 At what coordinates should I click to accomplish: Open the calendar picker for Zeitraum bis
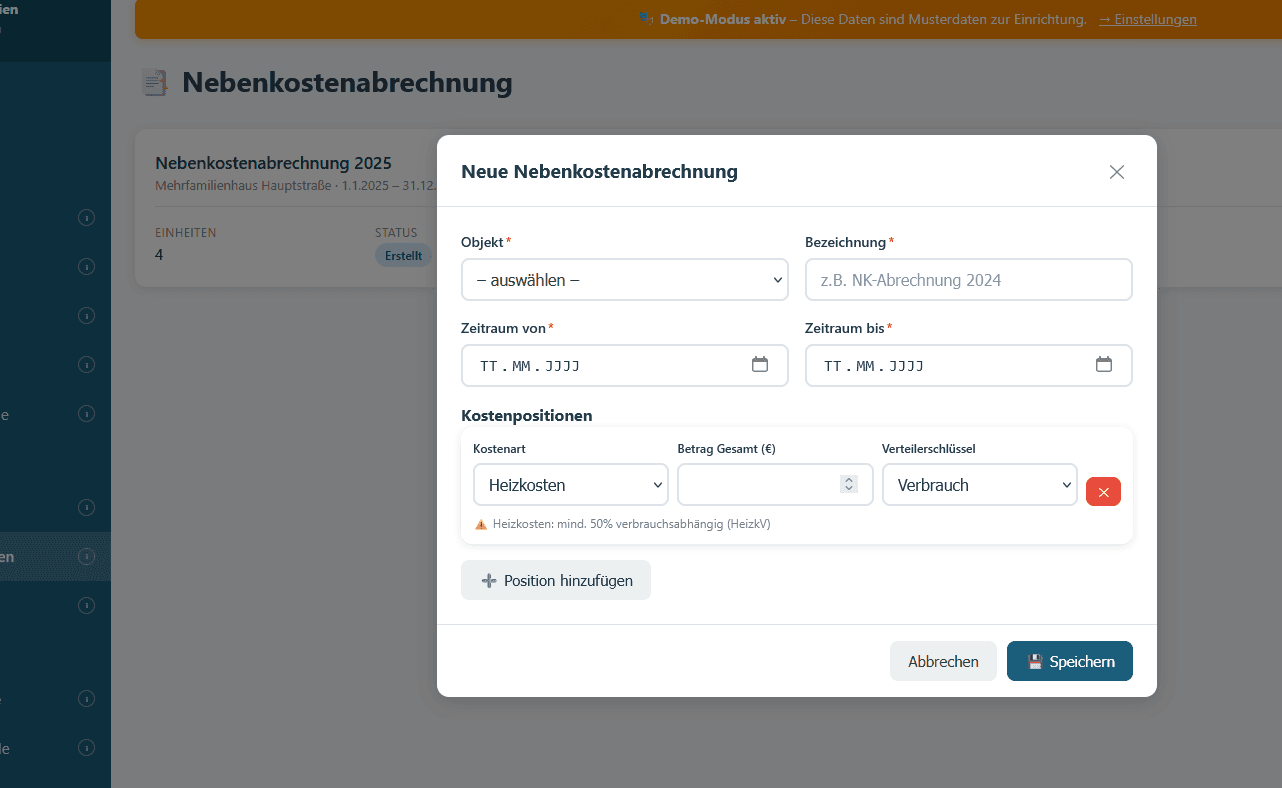[1104, 365]
